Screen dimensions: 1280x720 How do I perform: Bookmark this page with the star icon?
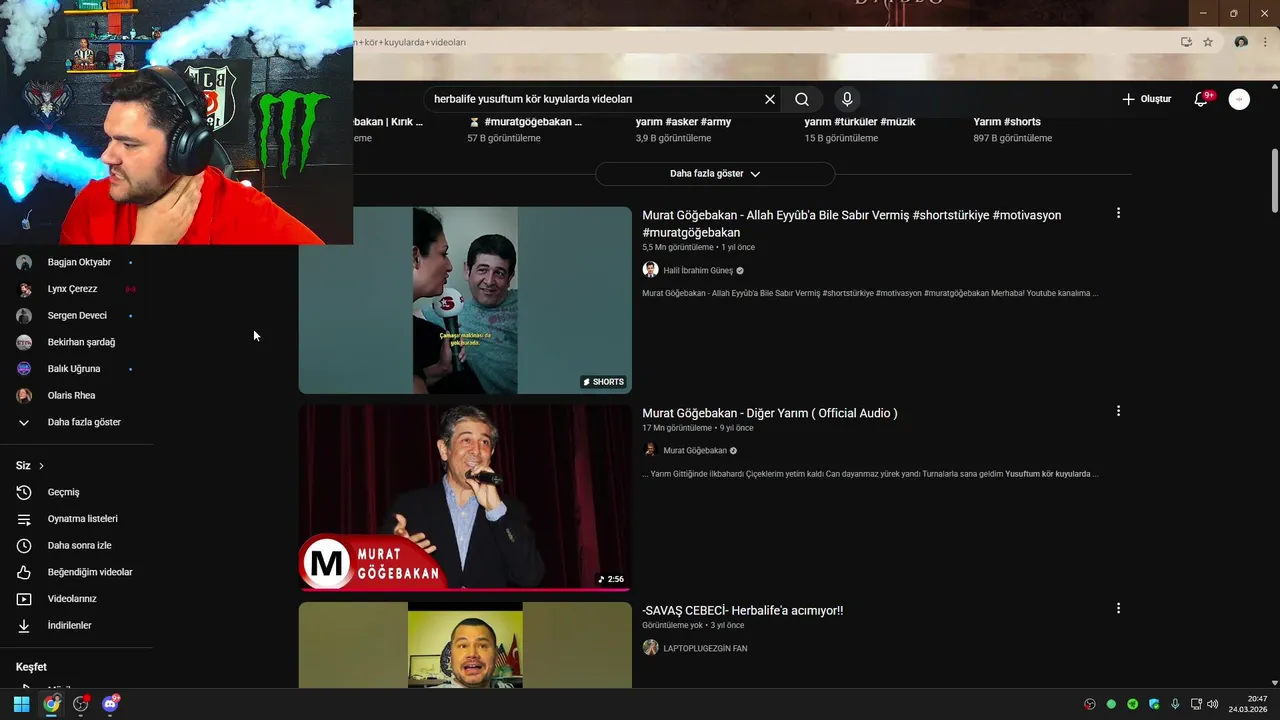1208,42
